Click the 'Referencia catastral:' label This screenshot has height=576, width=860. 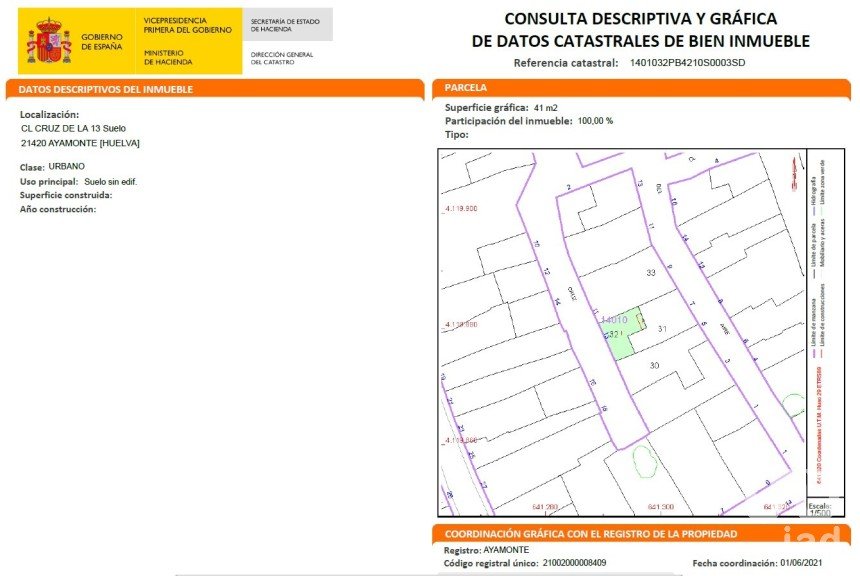(x=566, y=63)
